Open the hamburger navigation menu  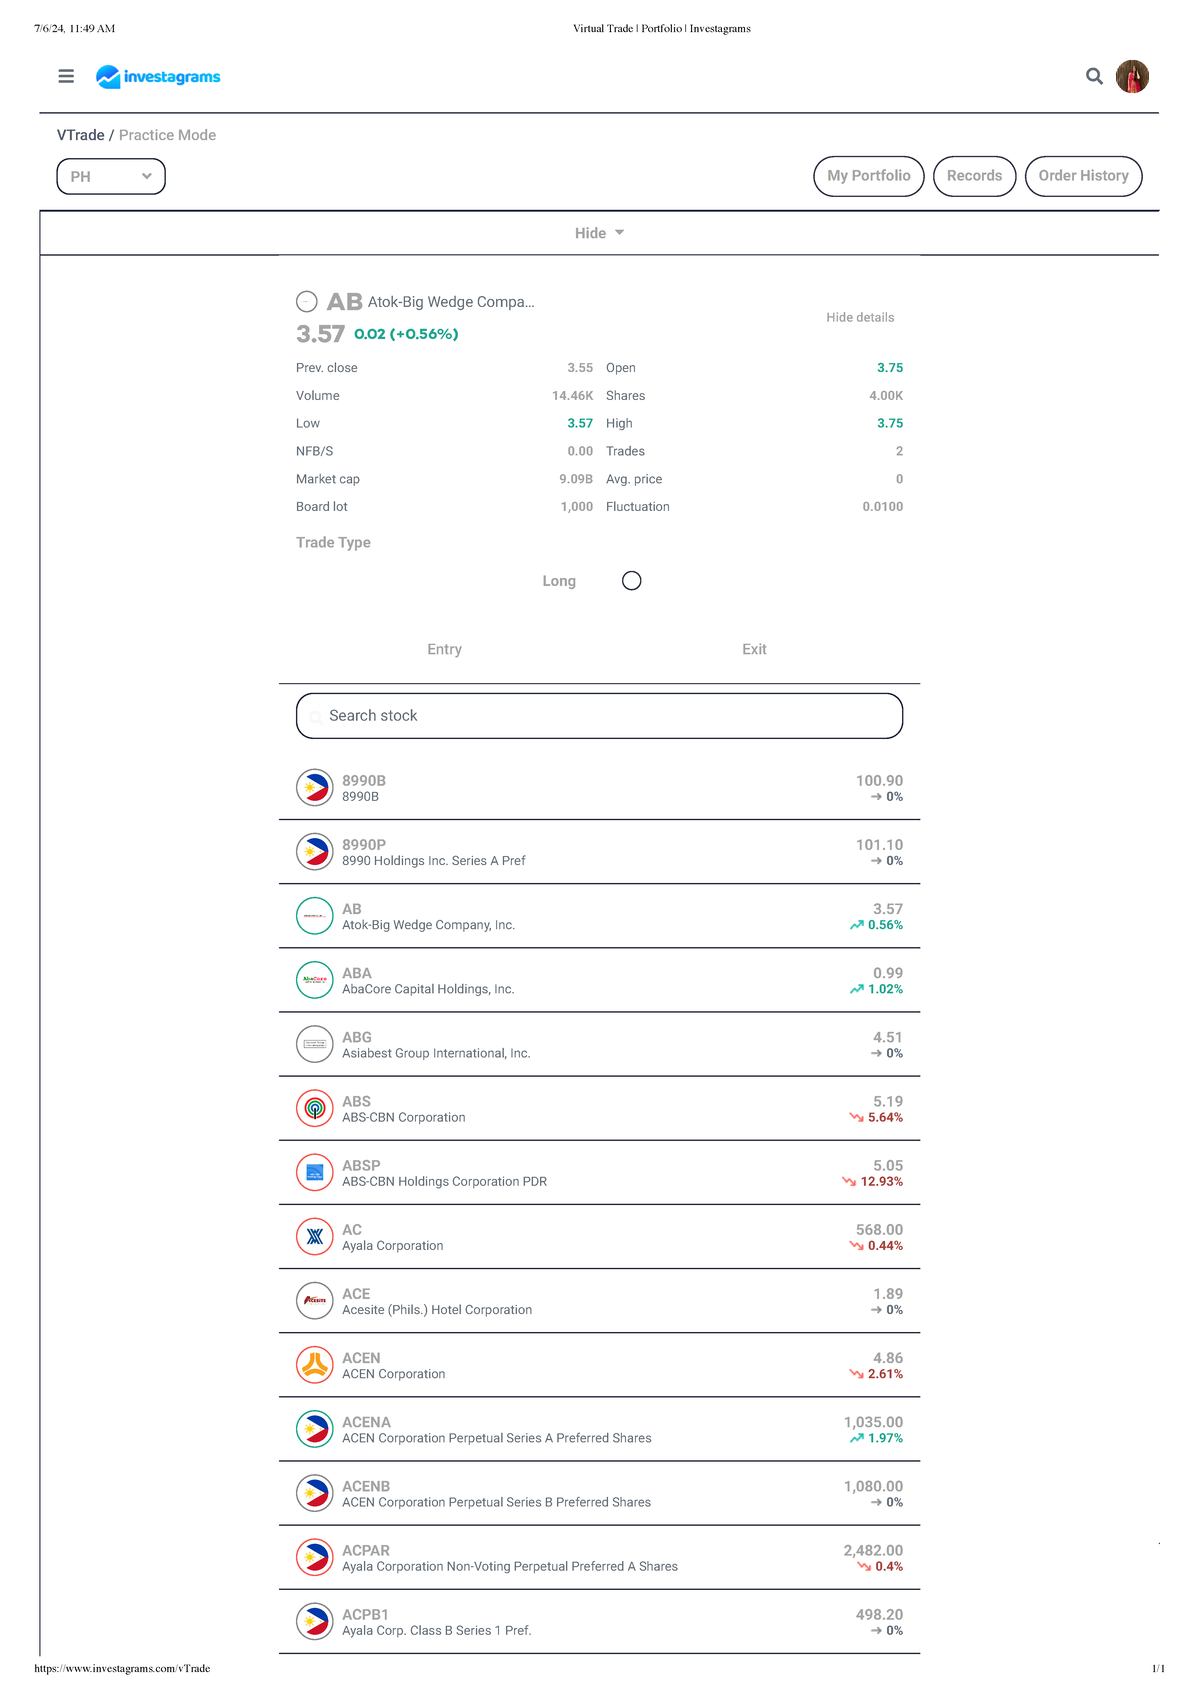pos(66,76)
